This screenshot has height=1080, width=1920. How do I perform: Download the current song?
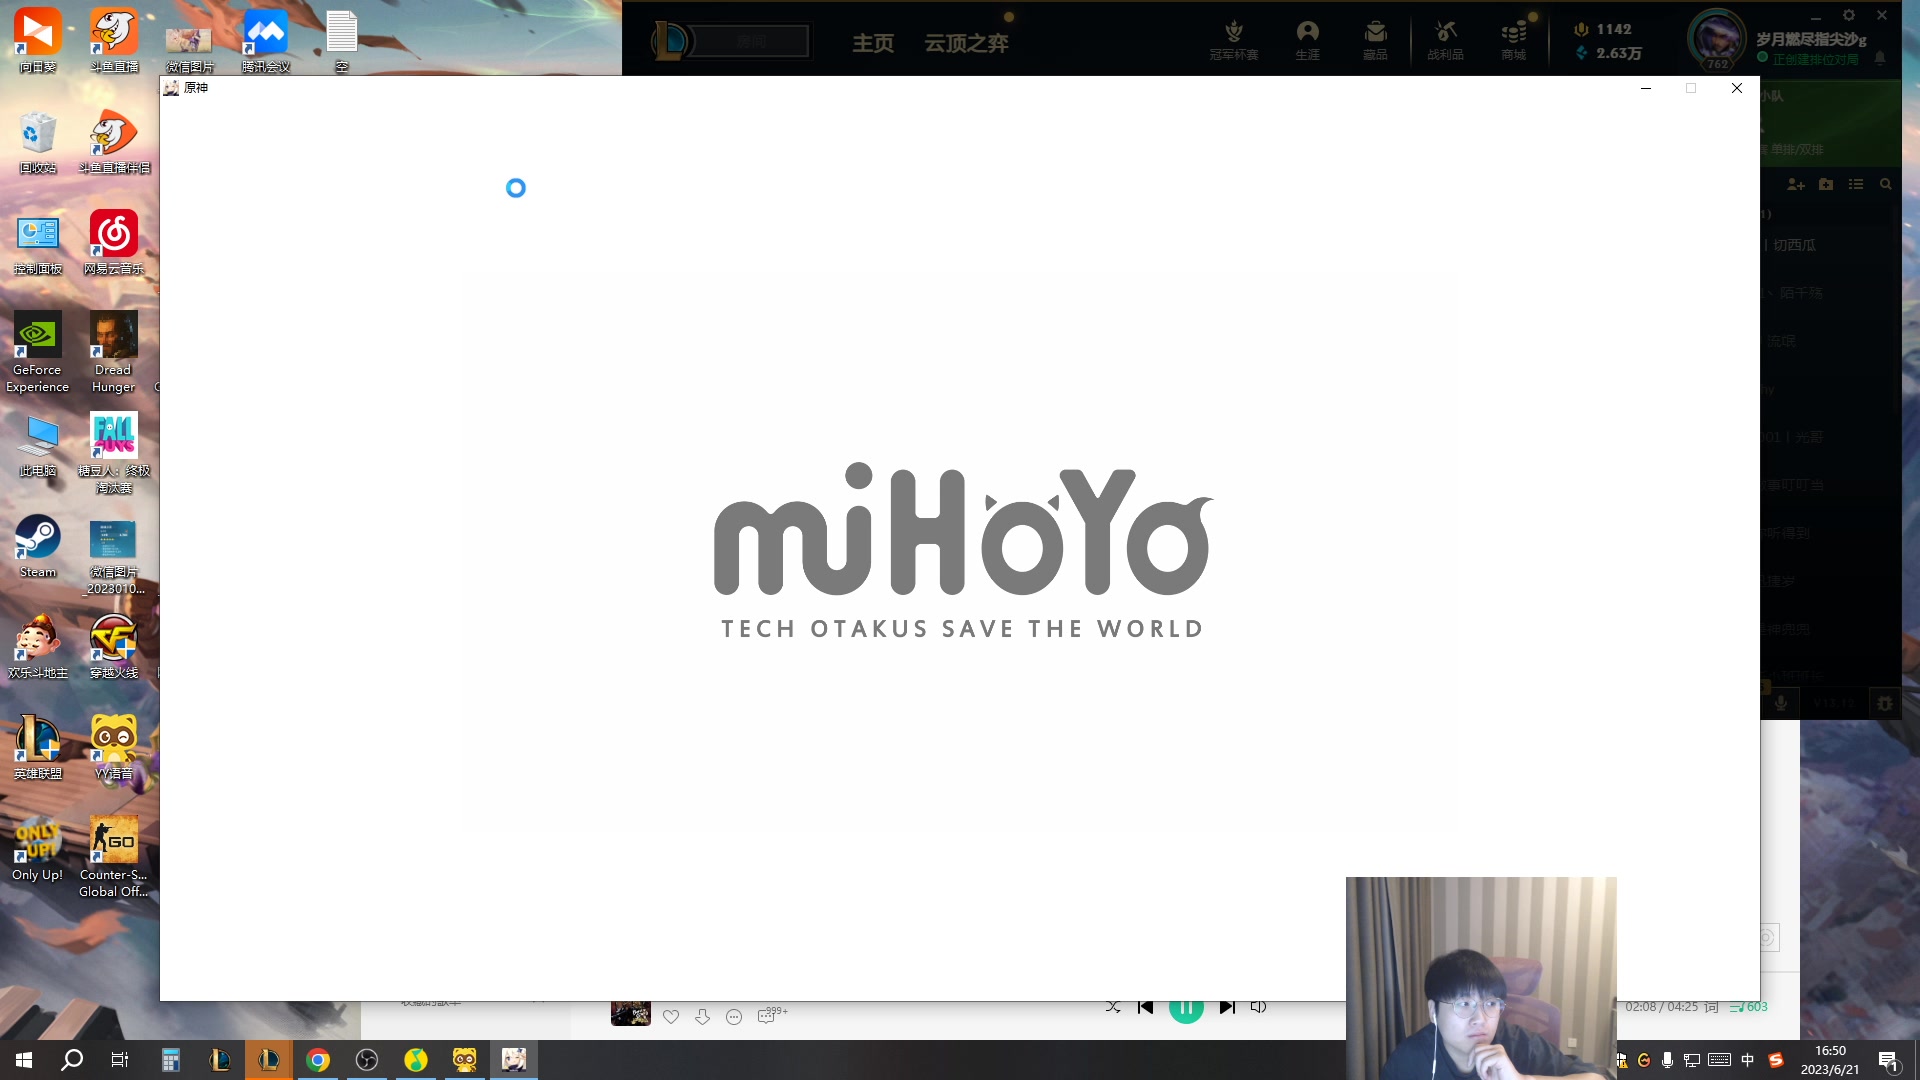702,1017
